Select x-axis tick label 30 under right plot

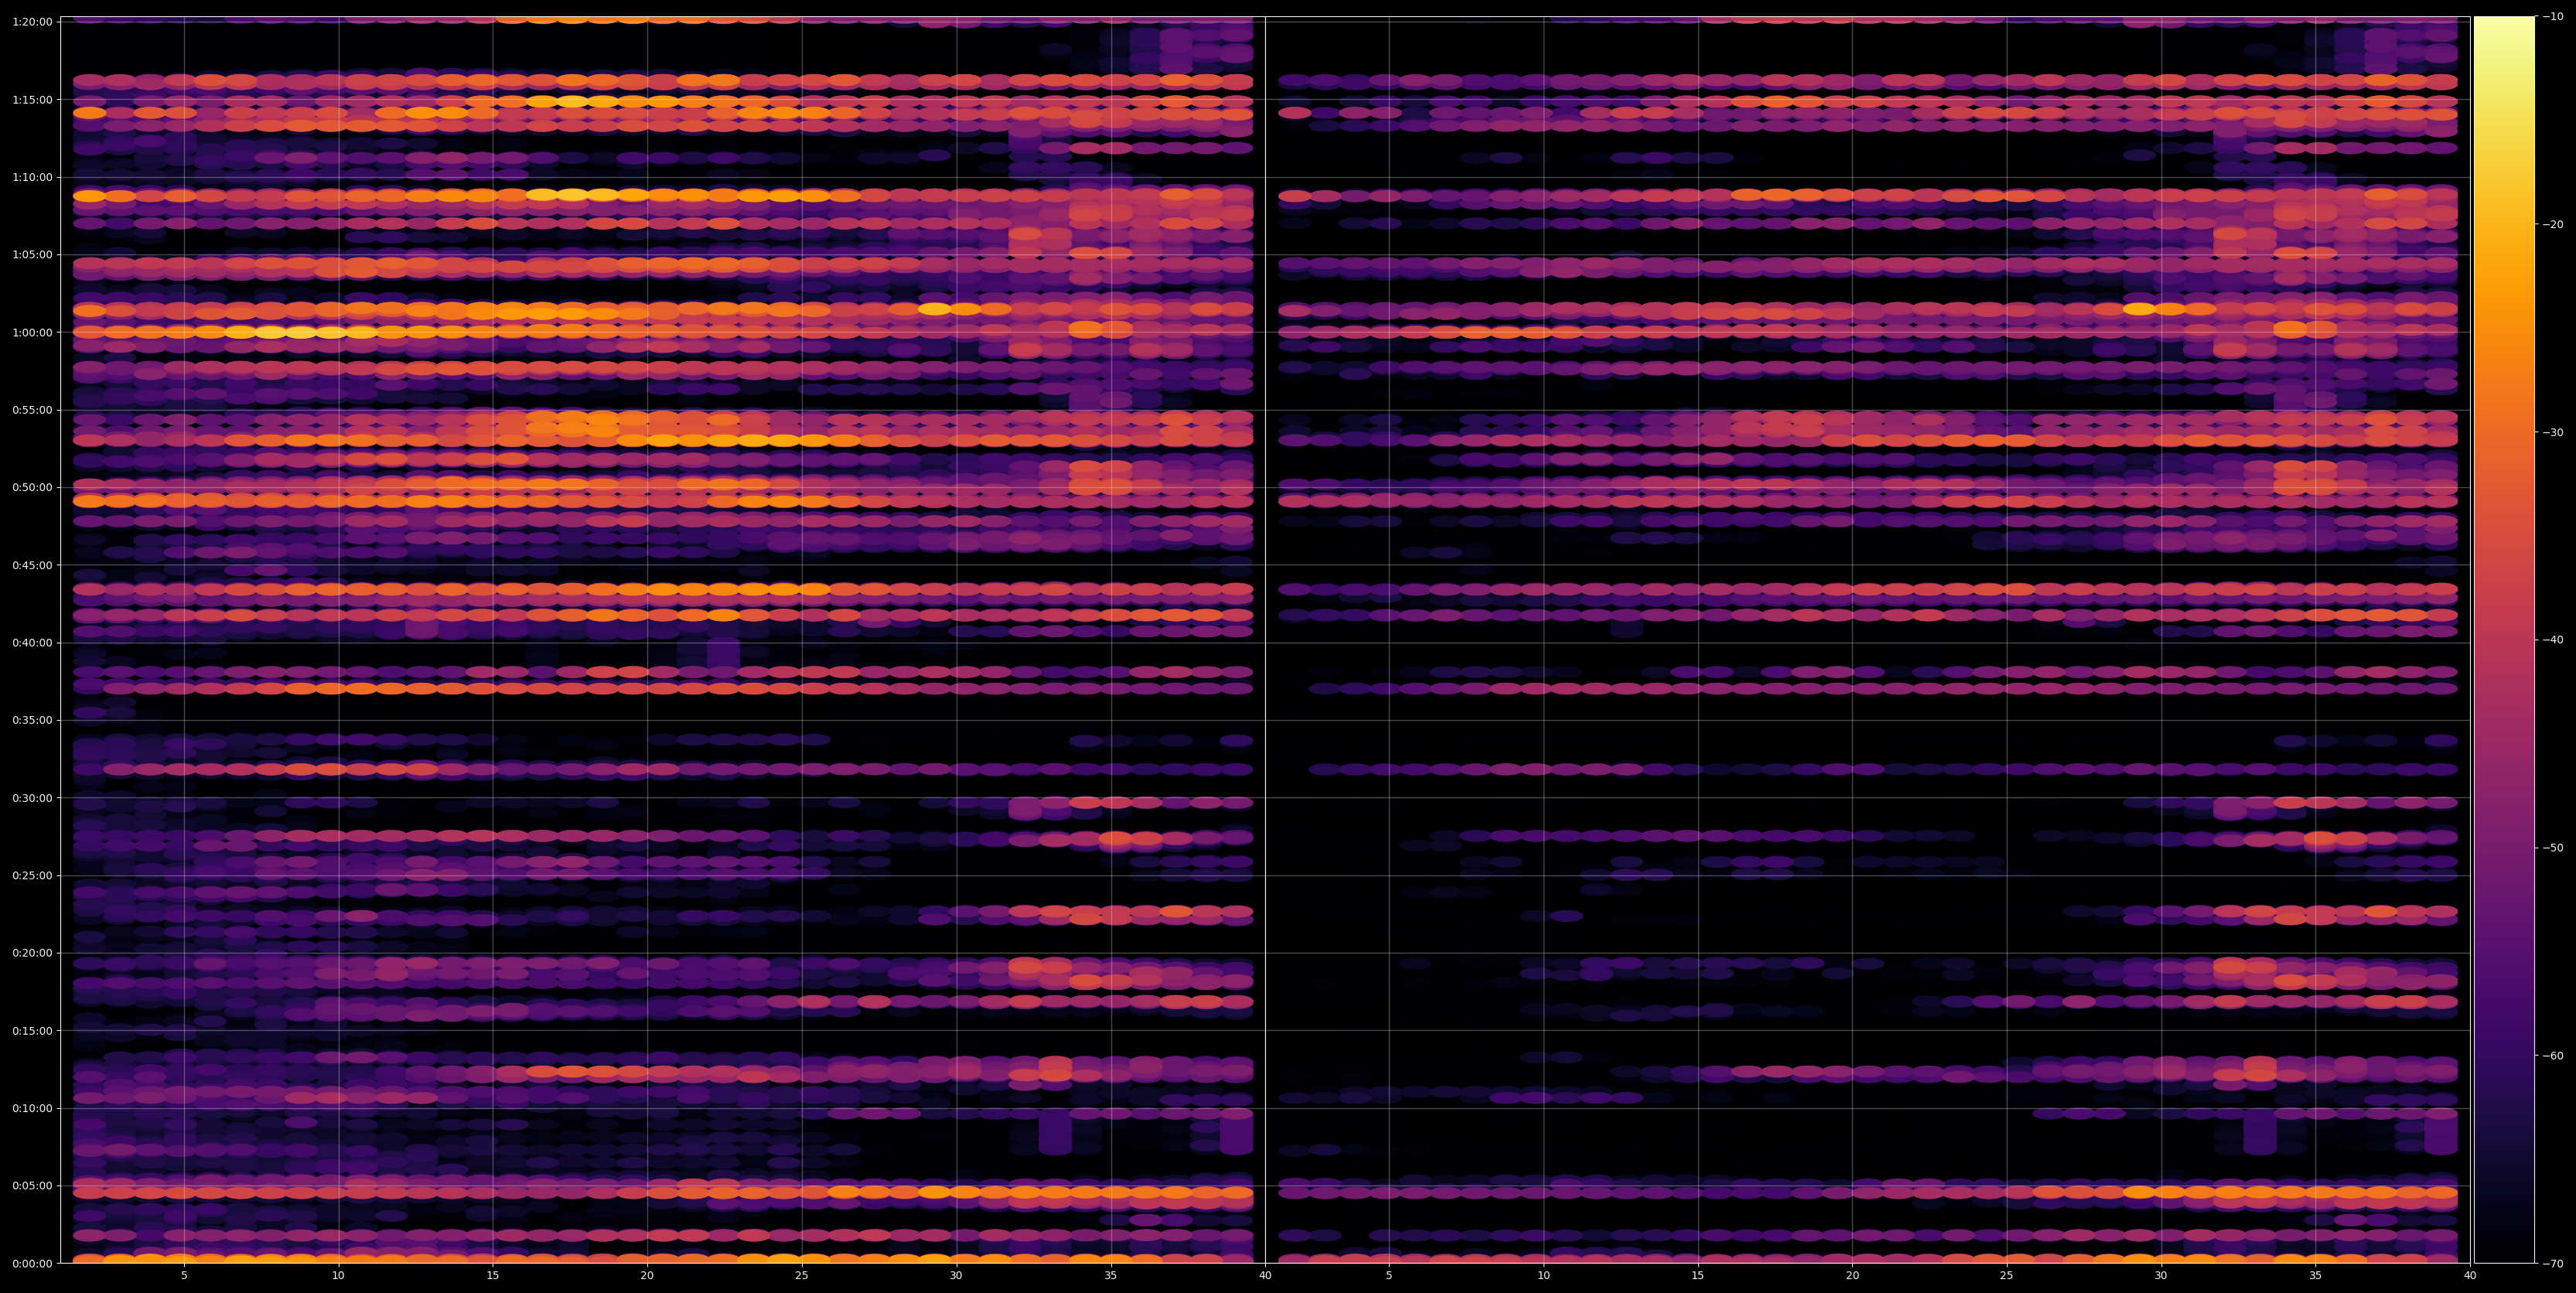pos(2161,1276)
